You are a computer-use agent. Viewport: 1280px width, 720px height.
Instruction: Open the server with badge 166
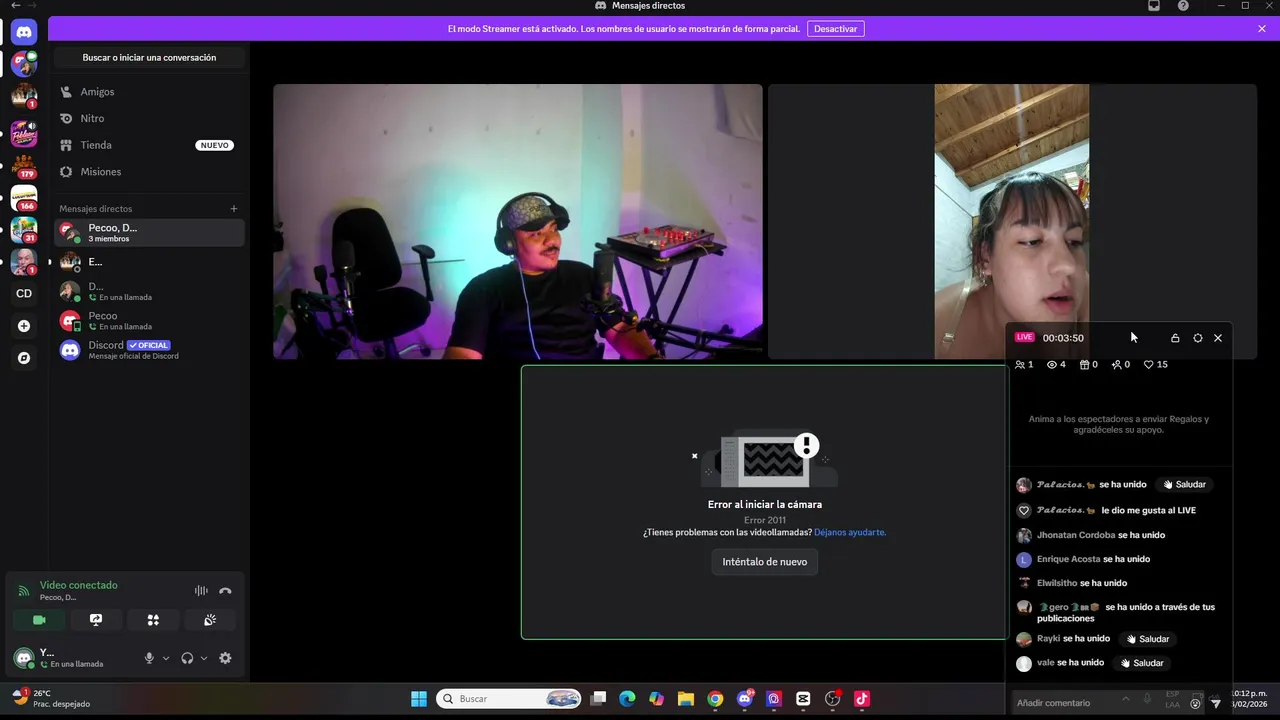(x=24, y=198)
